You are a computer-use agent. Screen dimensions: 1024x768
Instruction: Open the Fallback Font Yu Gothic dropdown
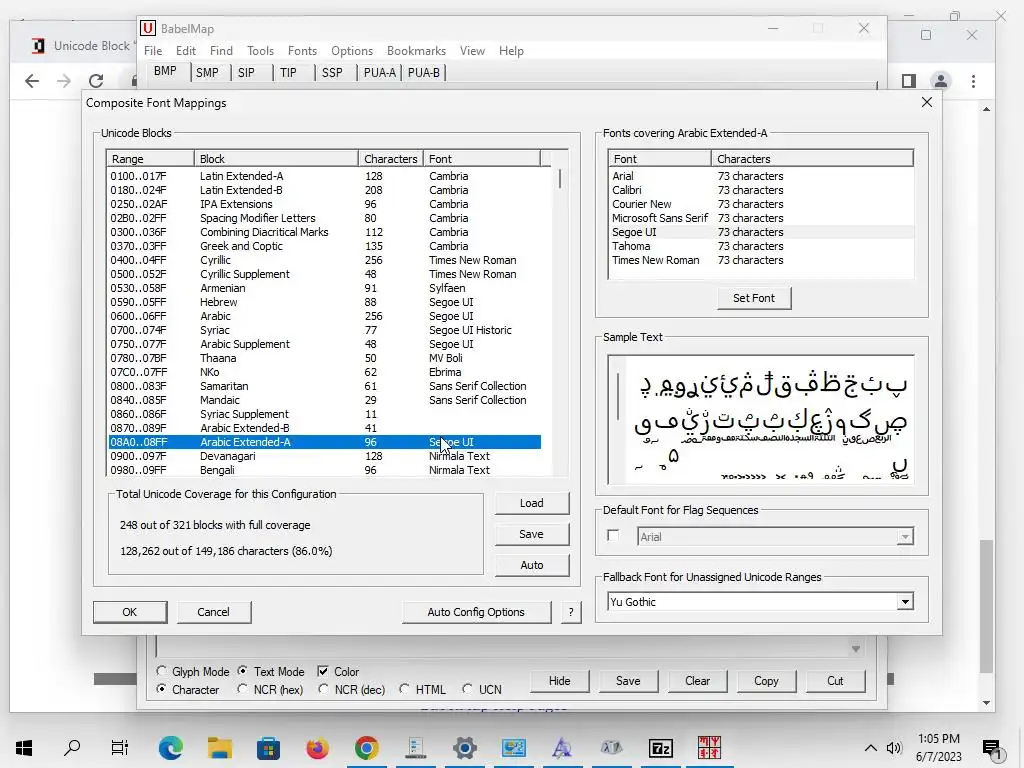pos(904,601)
